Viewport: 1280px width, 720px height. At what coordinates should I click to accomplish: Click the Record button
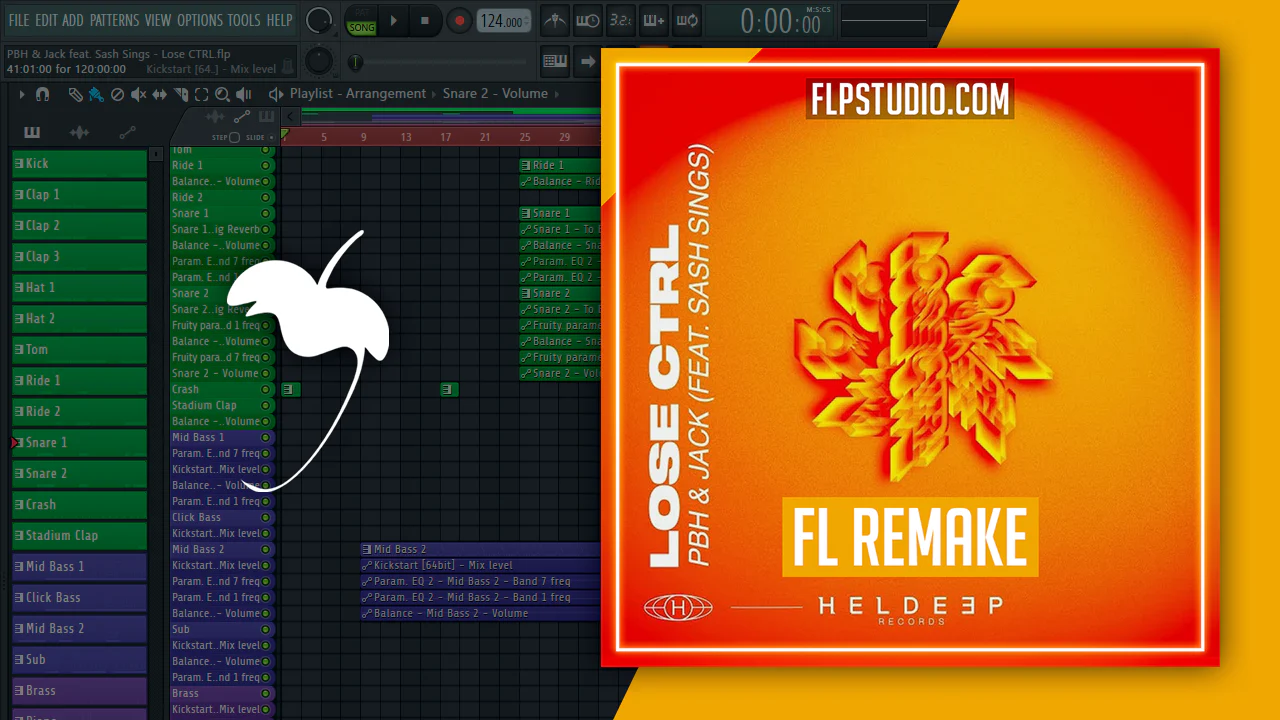459,20
